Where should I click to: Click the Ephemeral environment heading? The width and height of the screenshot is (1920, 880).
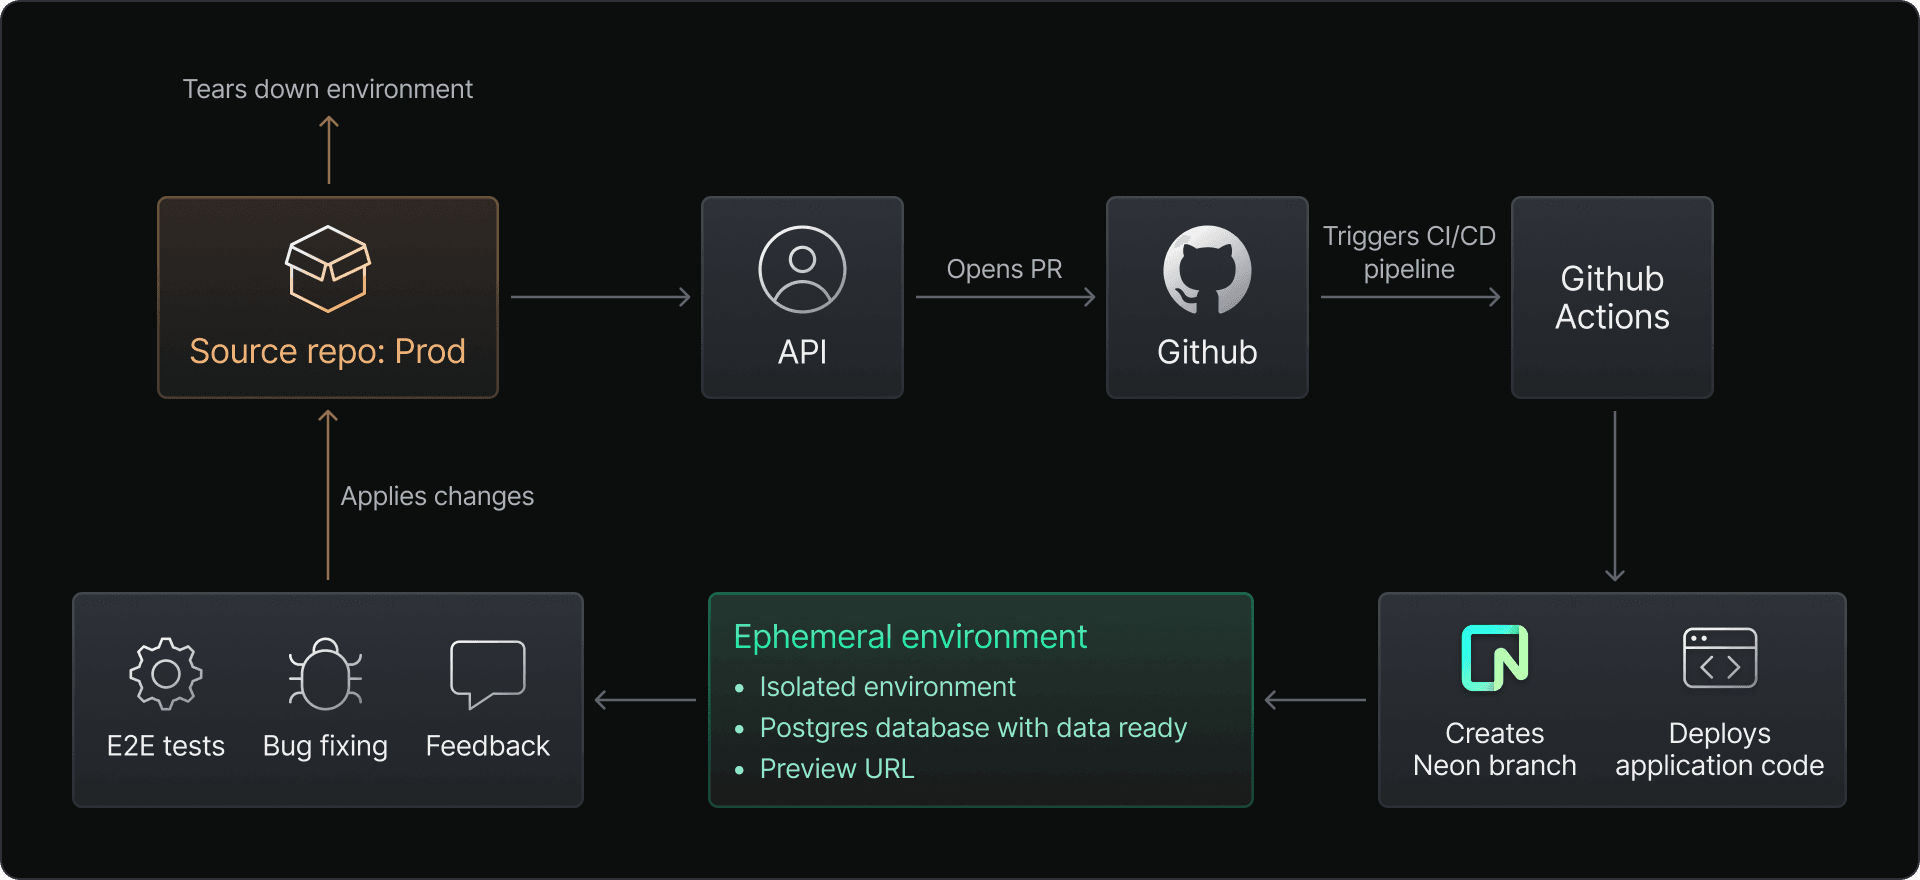909,637
